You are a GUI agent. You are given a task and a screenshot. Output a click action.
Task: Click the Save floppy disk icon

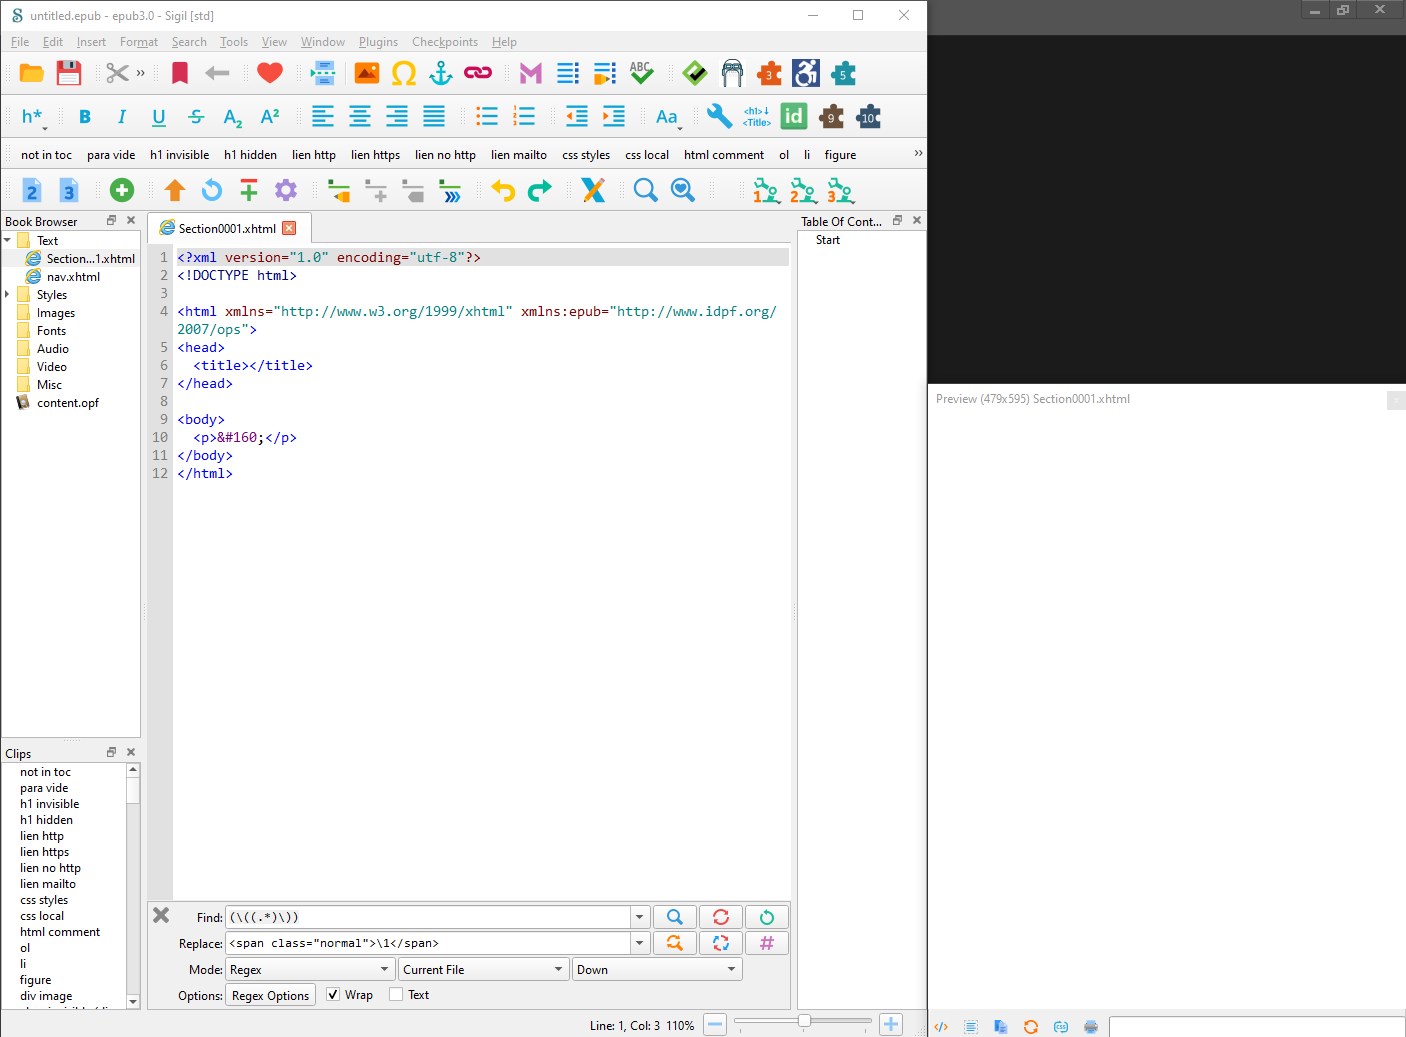click(68, 73)
